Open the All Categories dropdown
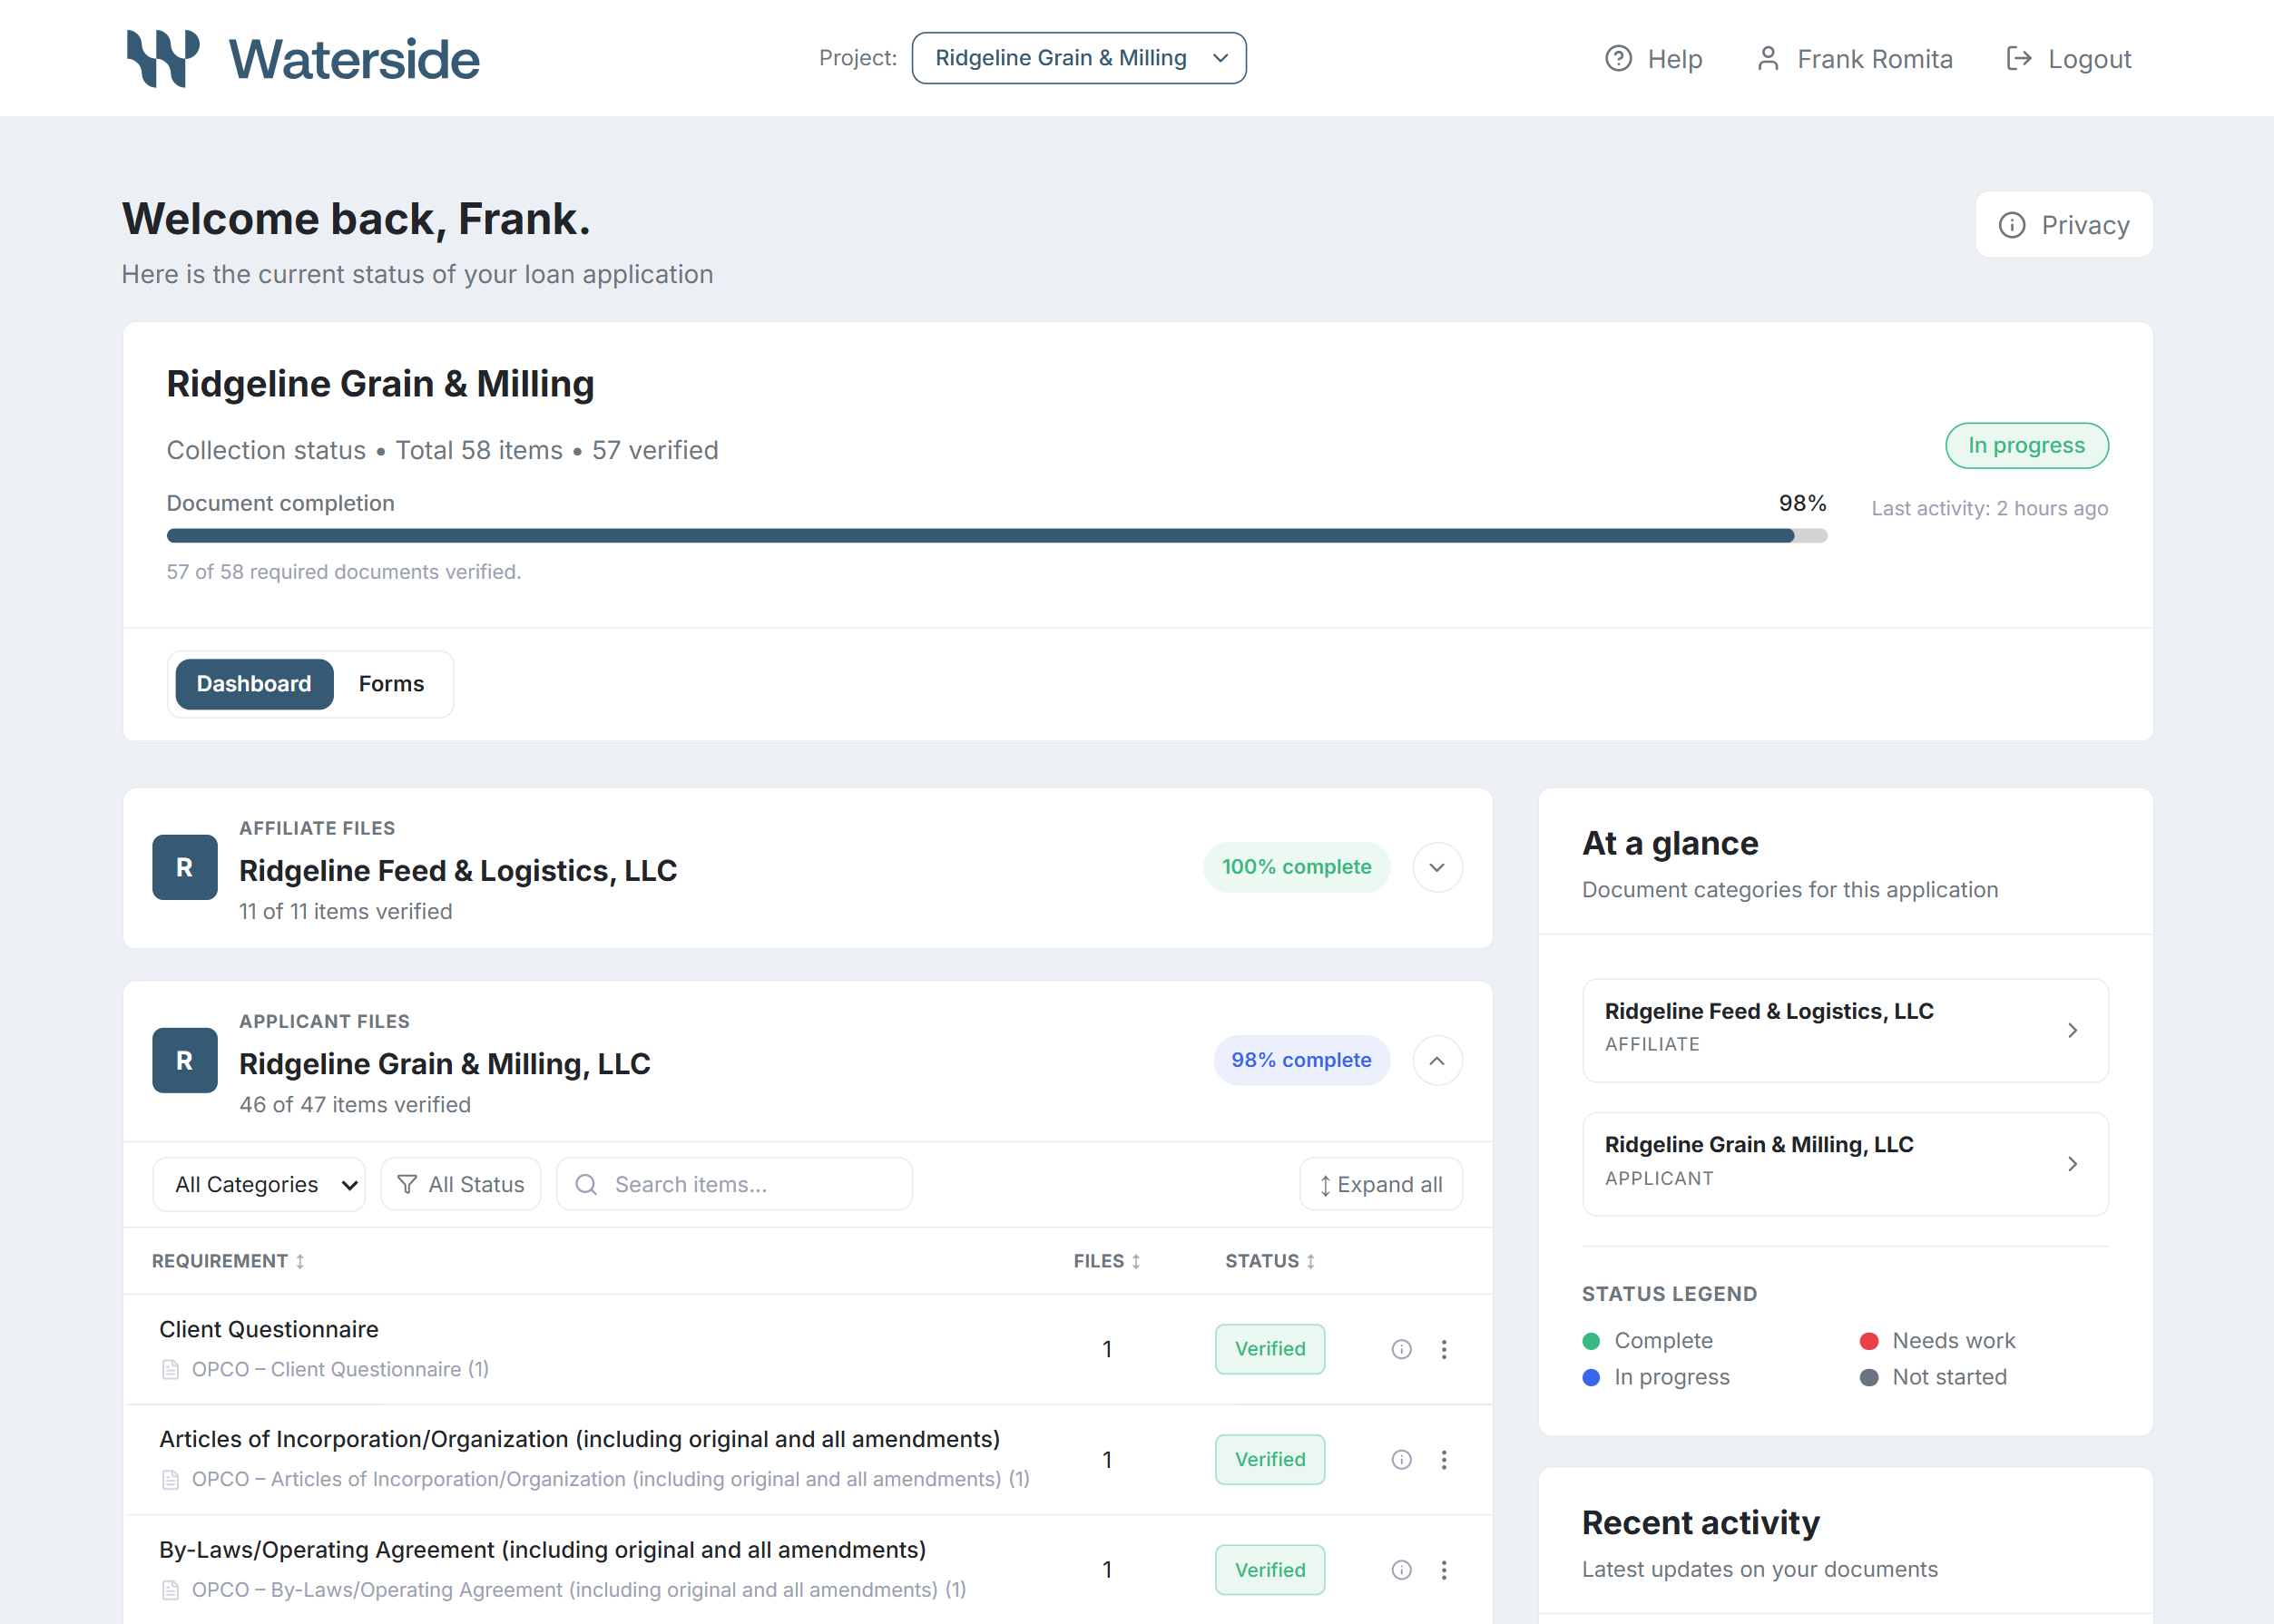 click(258, 1184)
